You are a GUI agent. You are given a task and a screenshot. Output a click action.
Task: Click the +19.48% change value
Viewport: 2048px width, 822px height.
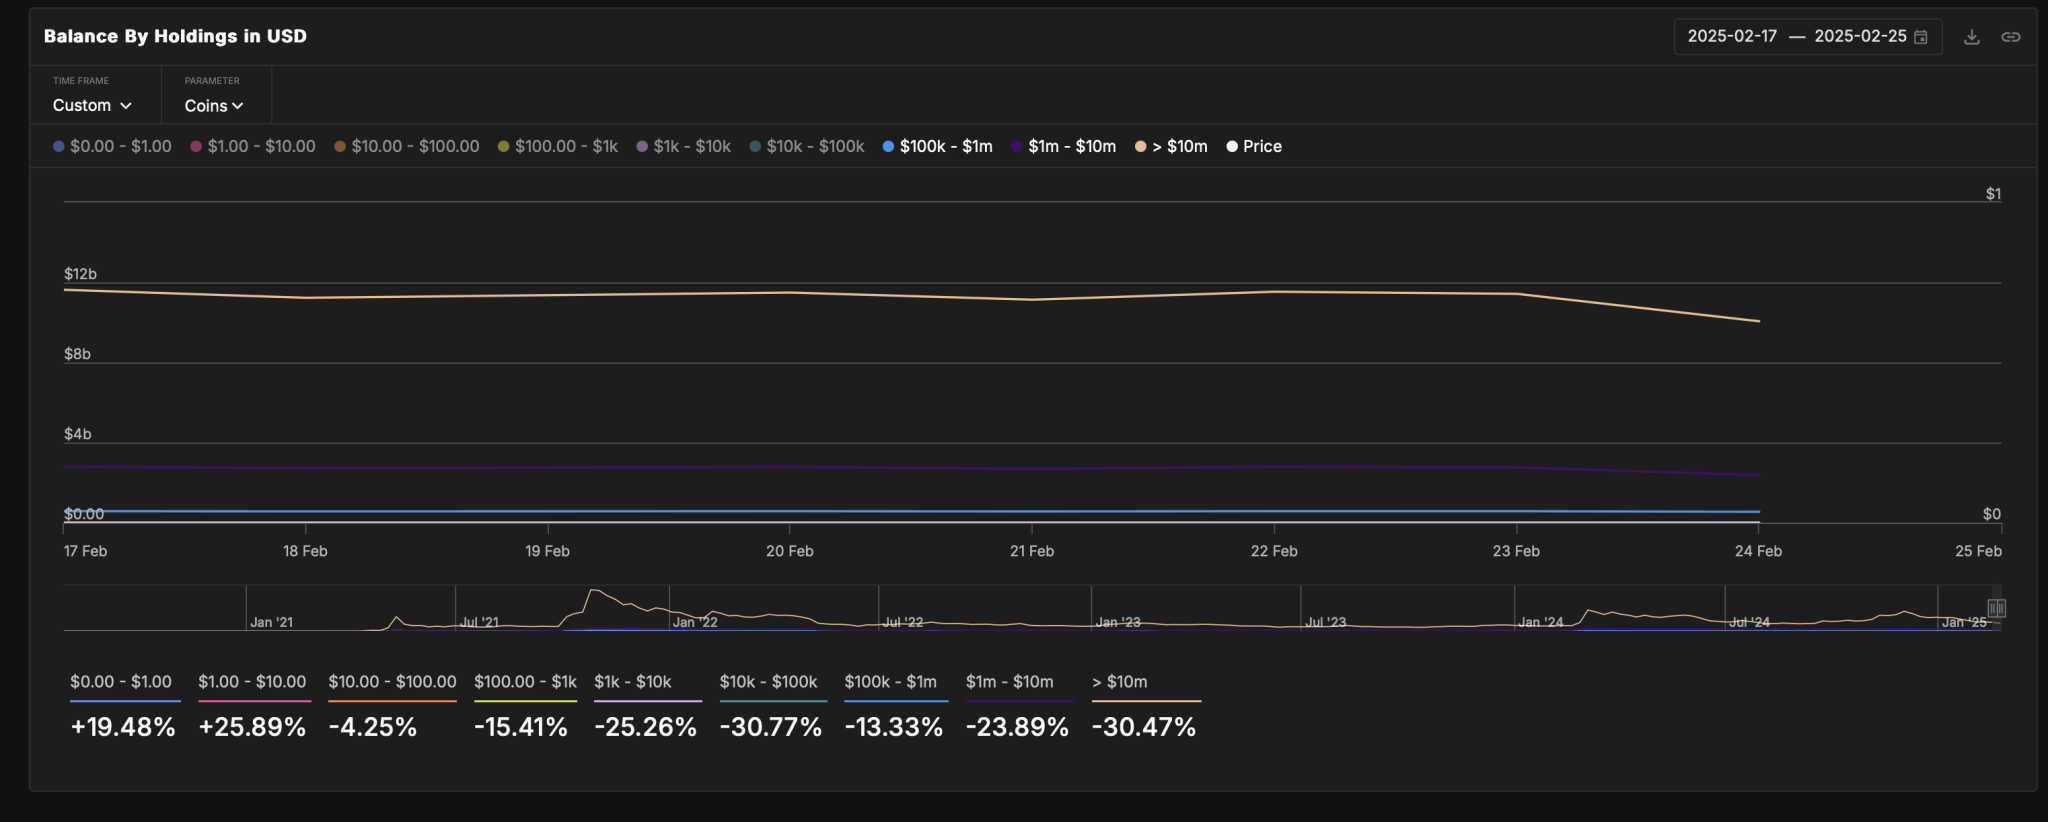[x=123, y=727]
